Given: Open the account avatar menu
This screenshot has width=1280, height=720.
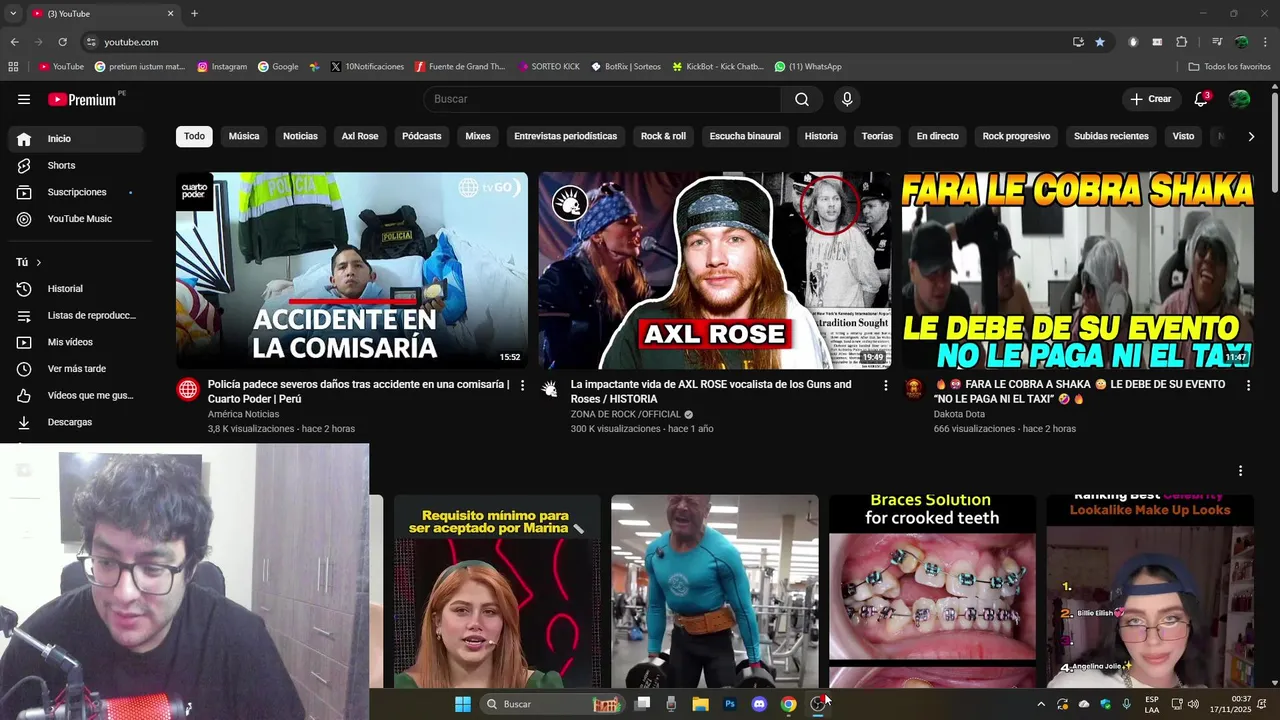Looking at the screenshot, I should point(1239,99).
